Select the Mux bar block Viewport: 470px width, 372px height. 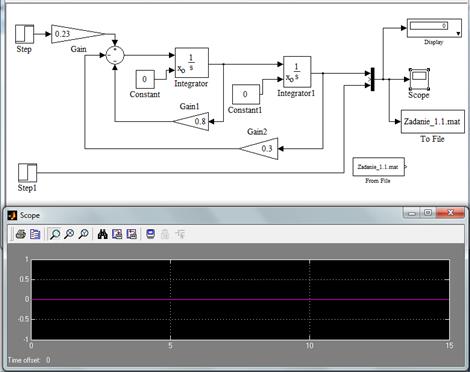coord(373,79)
